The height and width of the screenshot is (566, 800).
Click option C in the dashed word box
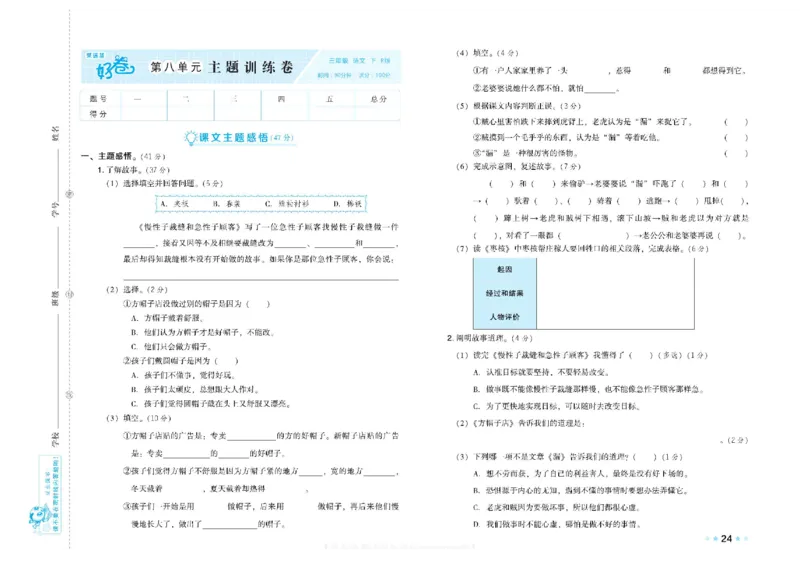[x=287, y=204]
